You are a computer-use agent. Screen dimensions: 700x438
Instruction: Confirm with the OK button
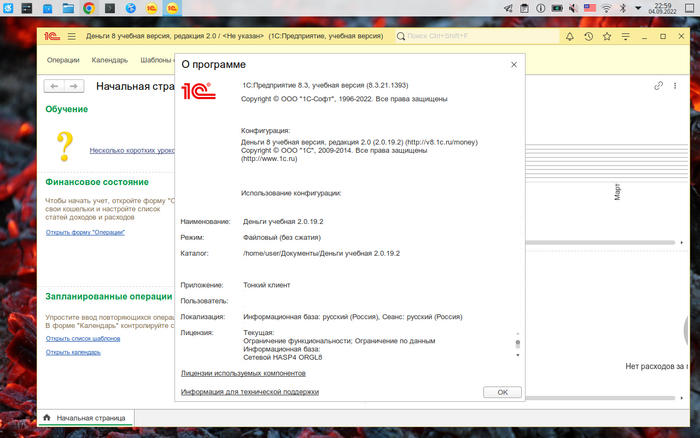[502, 392]
